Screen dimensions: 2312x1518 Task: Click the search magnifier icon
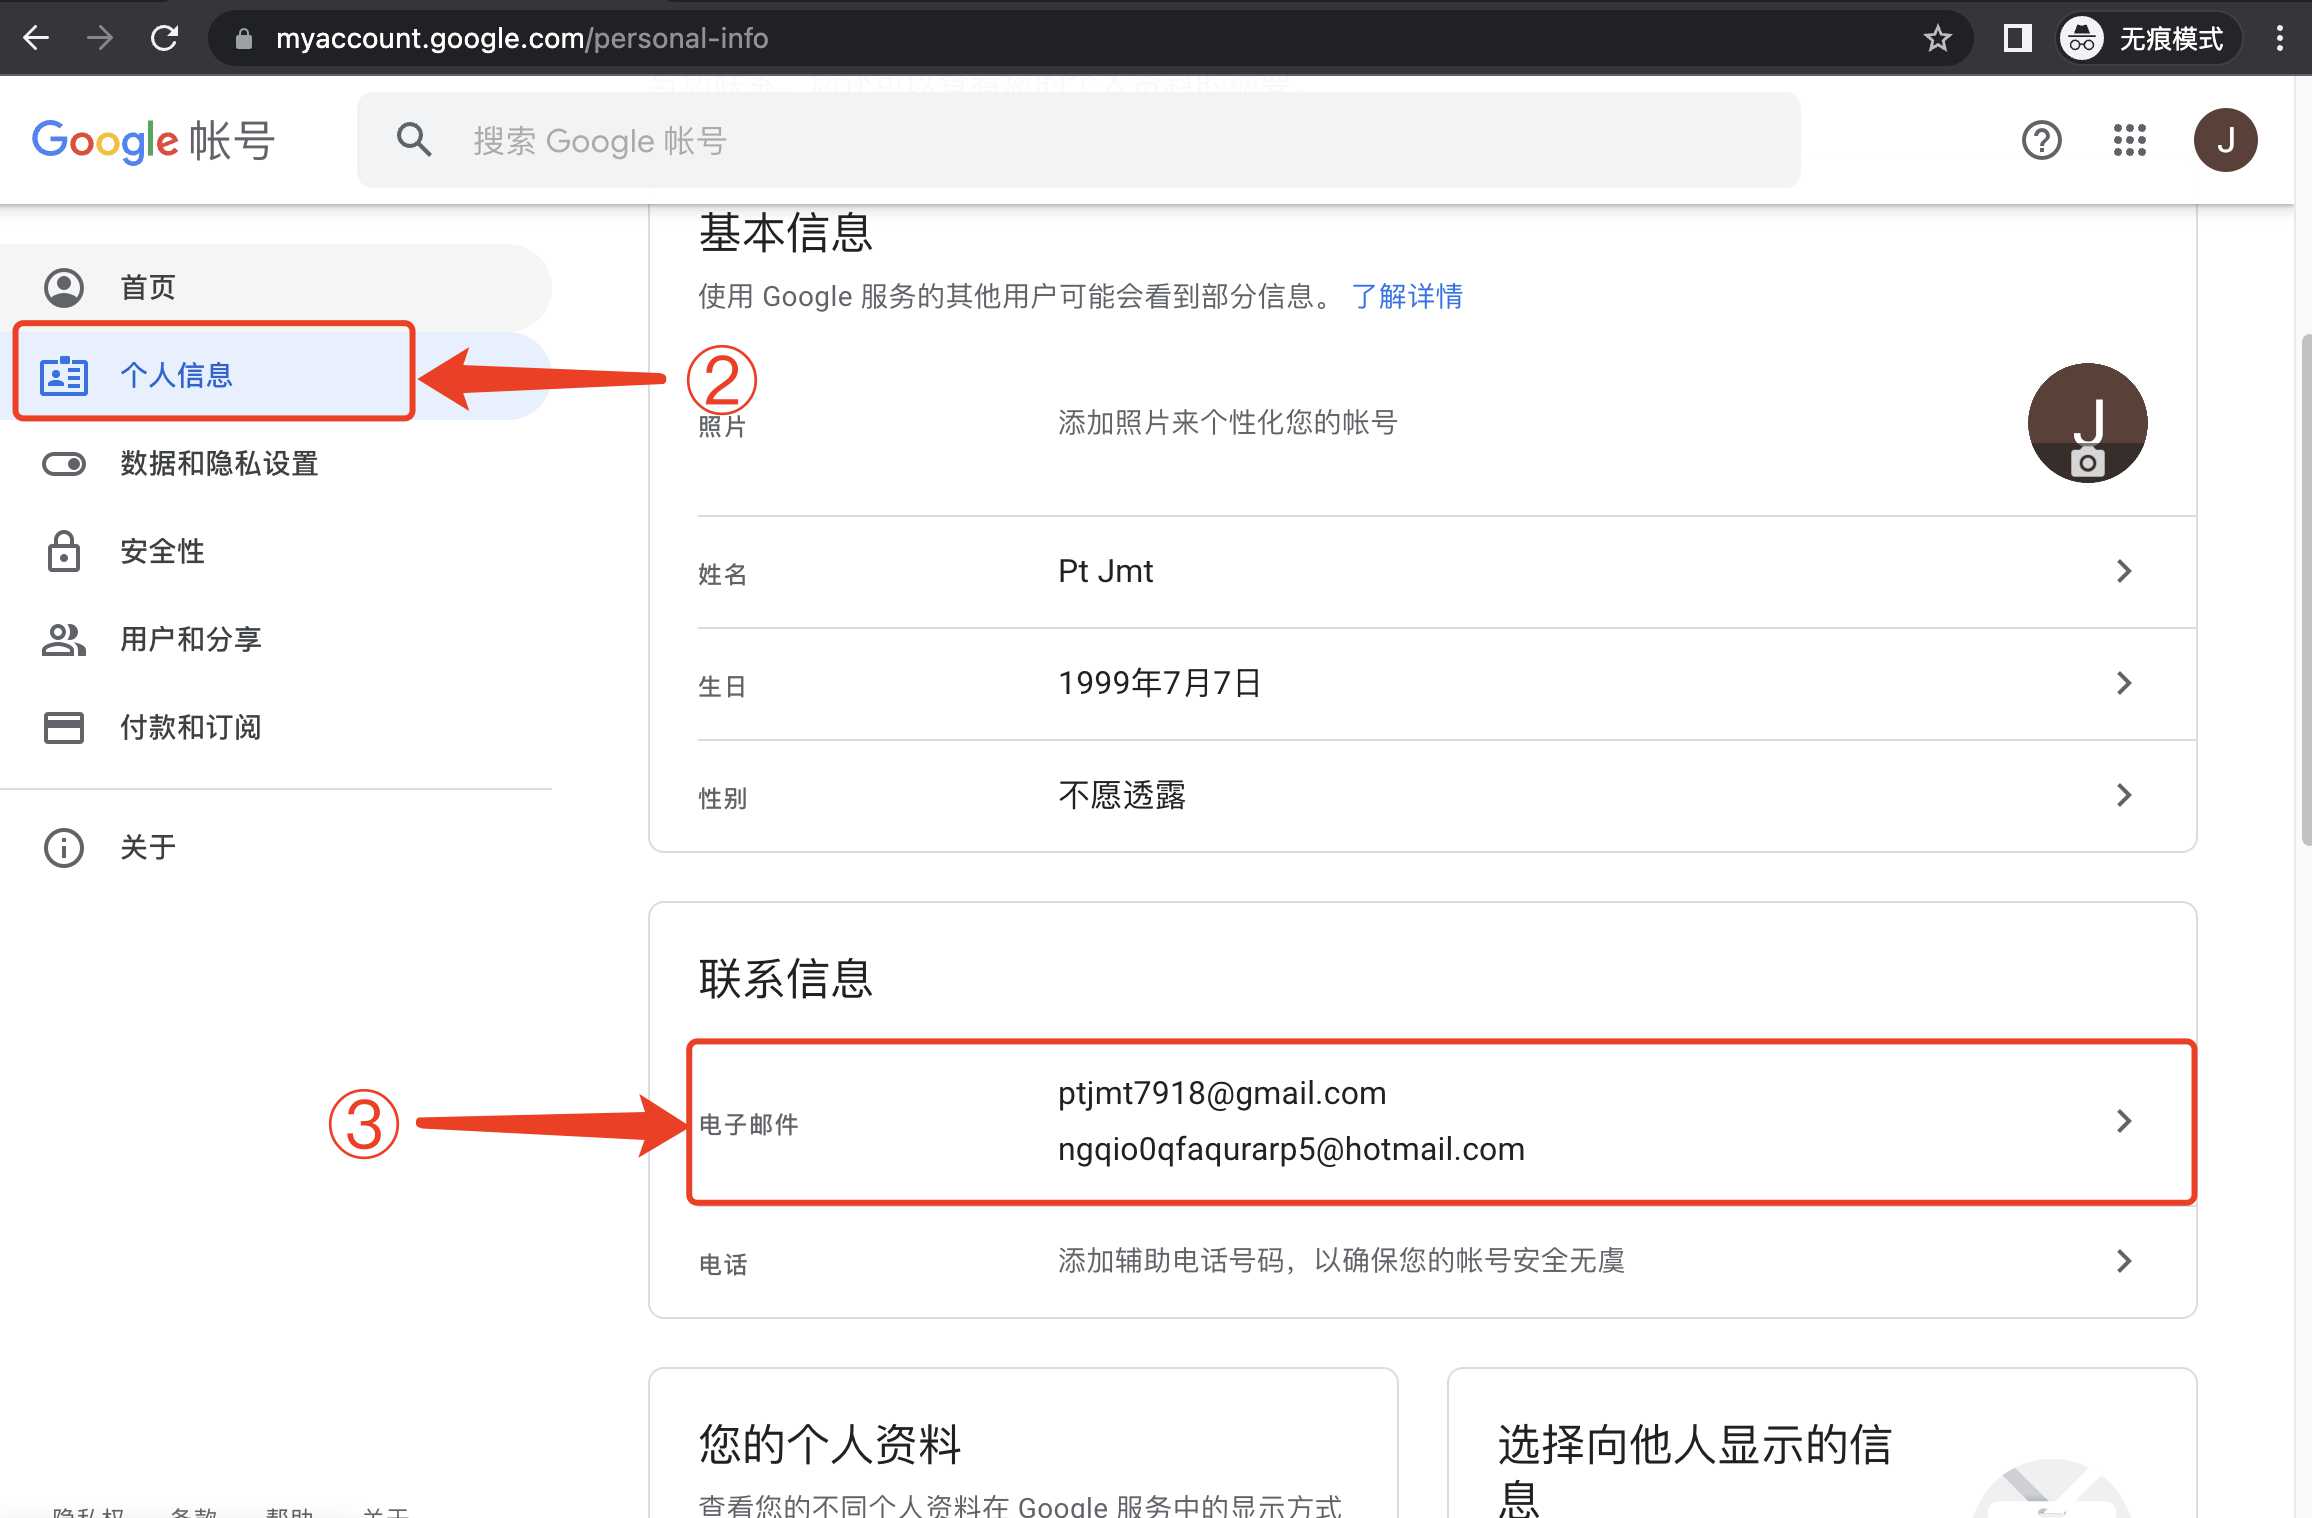413,140
